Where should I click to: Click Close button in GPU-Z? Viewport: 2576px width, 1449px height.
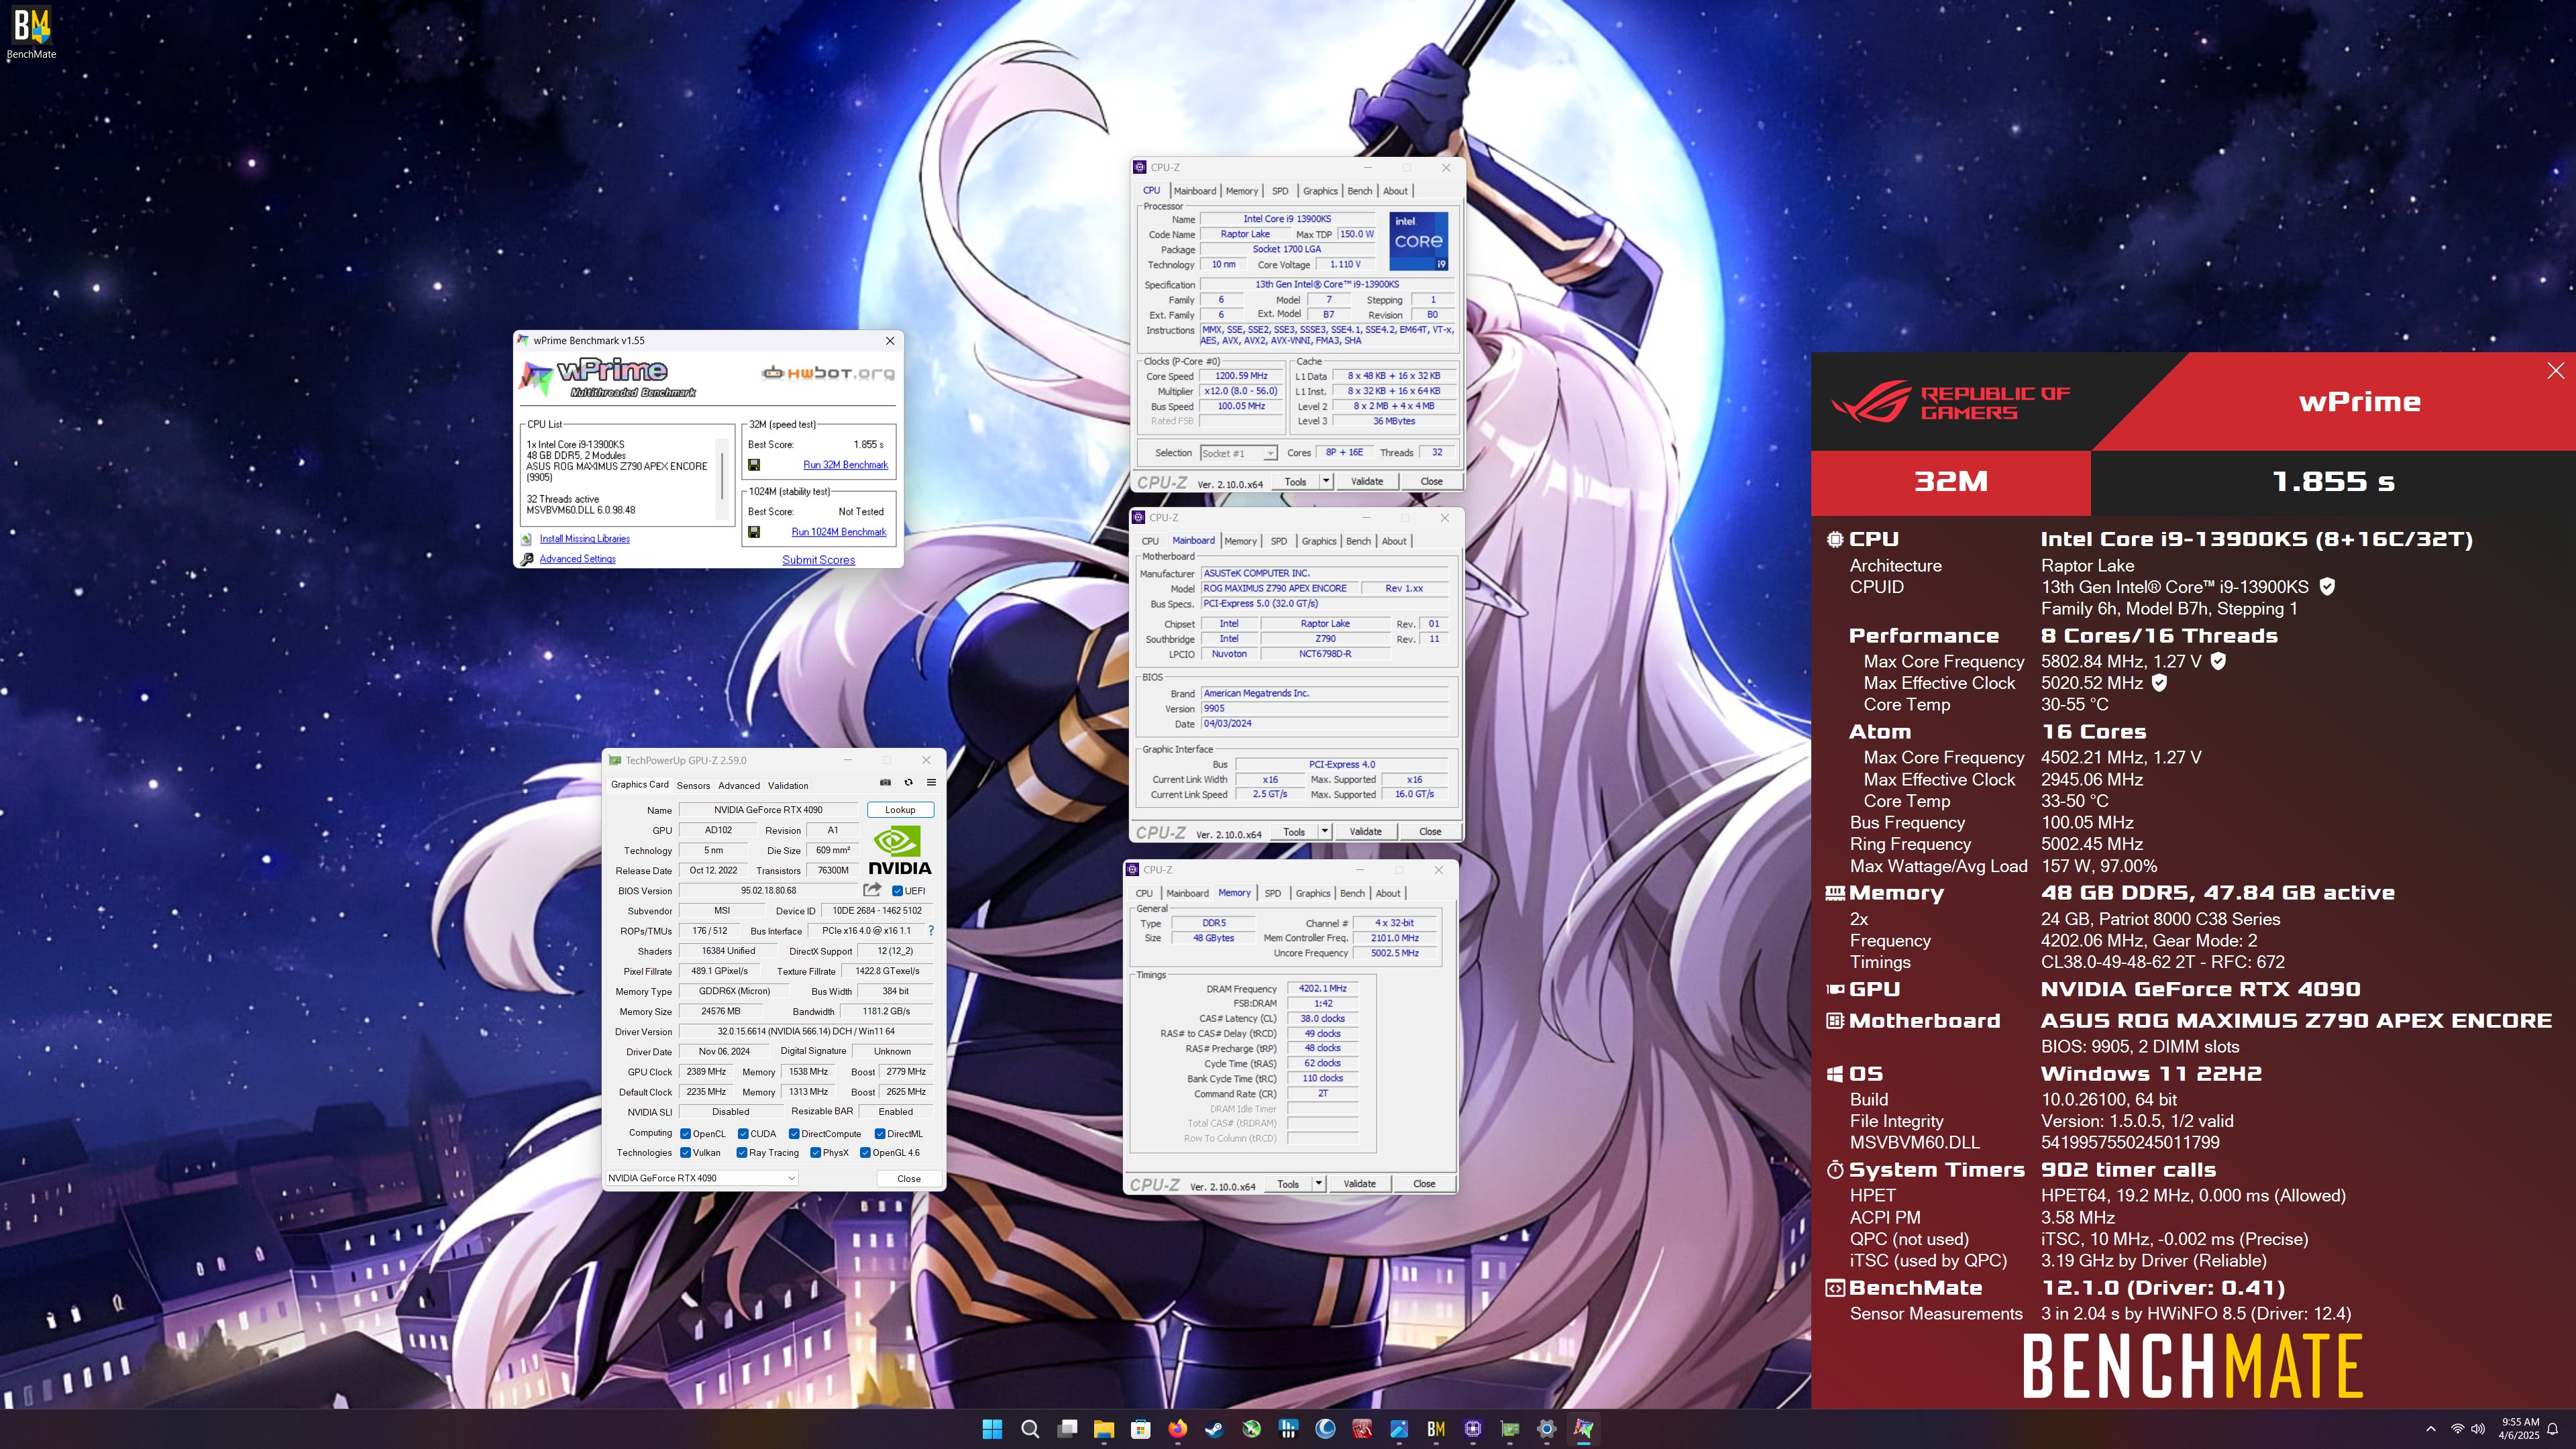click(909, 1179)
